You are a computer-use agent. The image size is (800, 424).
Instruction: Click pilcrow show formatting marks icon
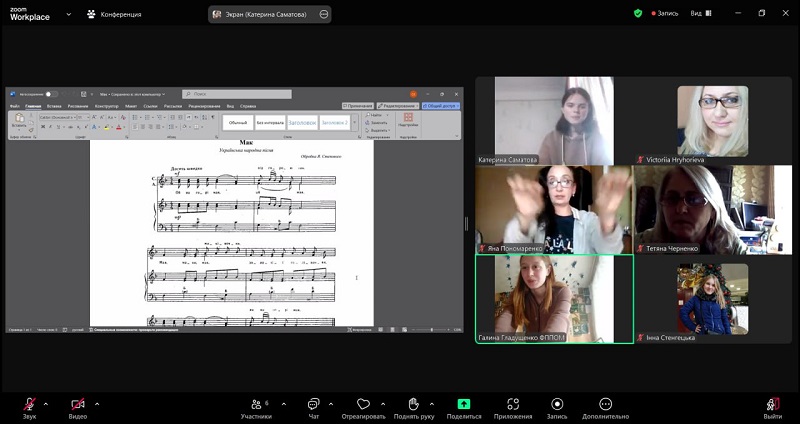click(213, 117)
